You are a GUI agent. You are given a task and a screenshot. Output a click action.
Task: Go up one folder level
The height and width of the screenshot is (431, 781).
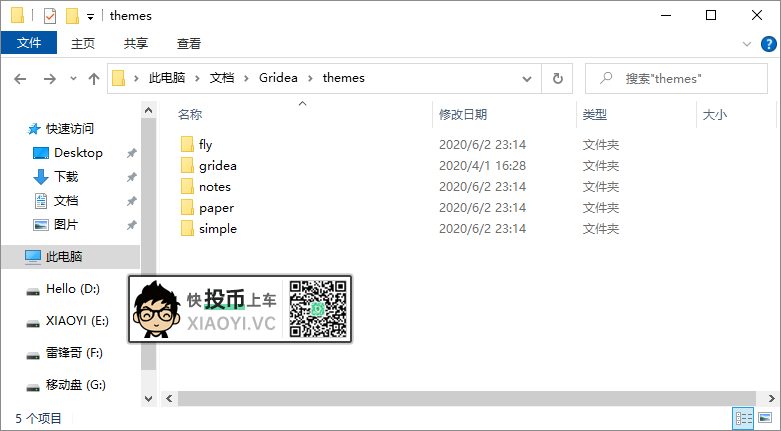(94, 79)
